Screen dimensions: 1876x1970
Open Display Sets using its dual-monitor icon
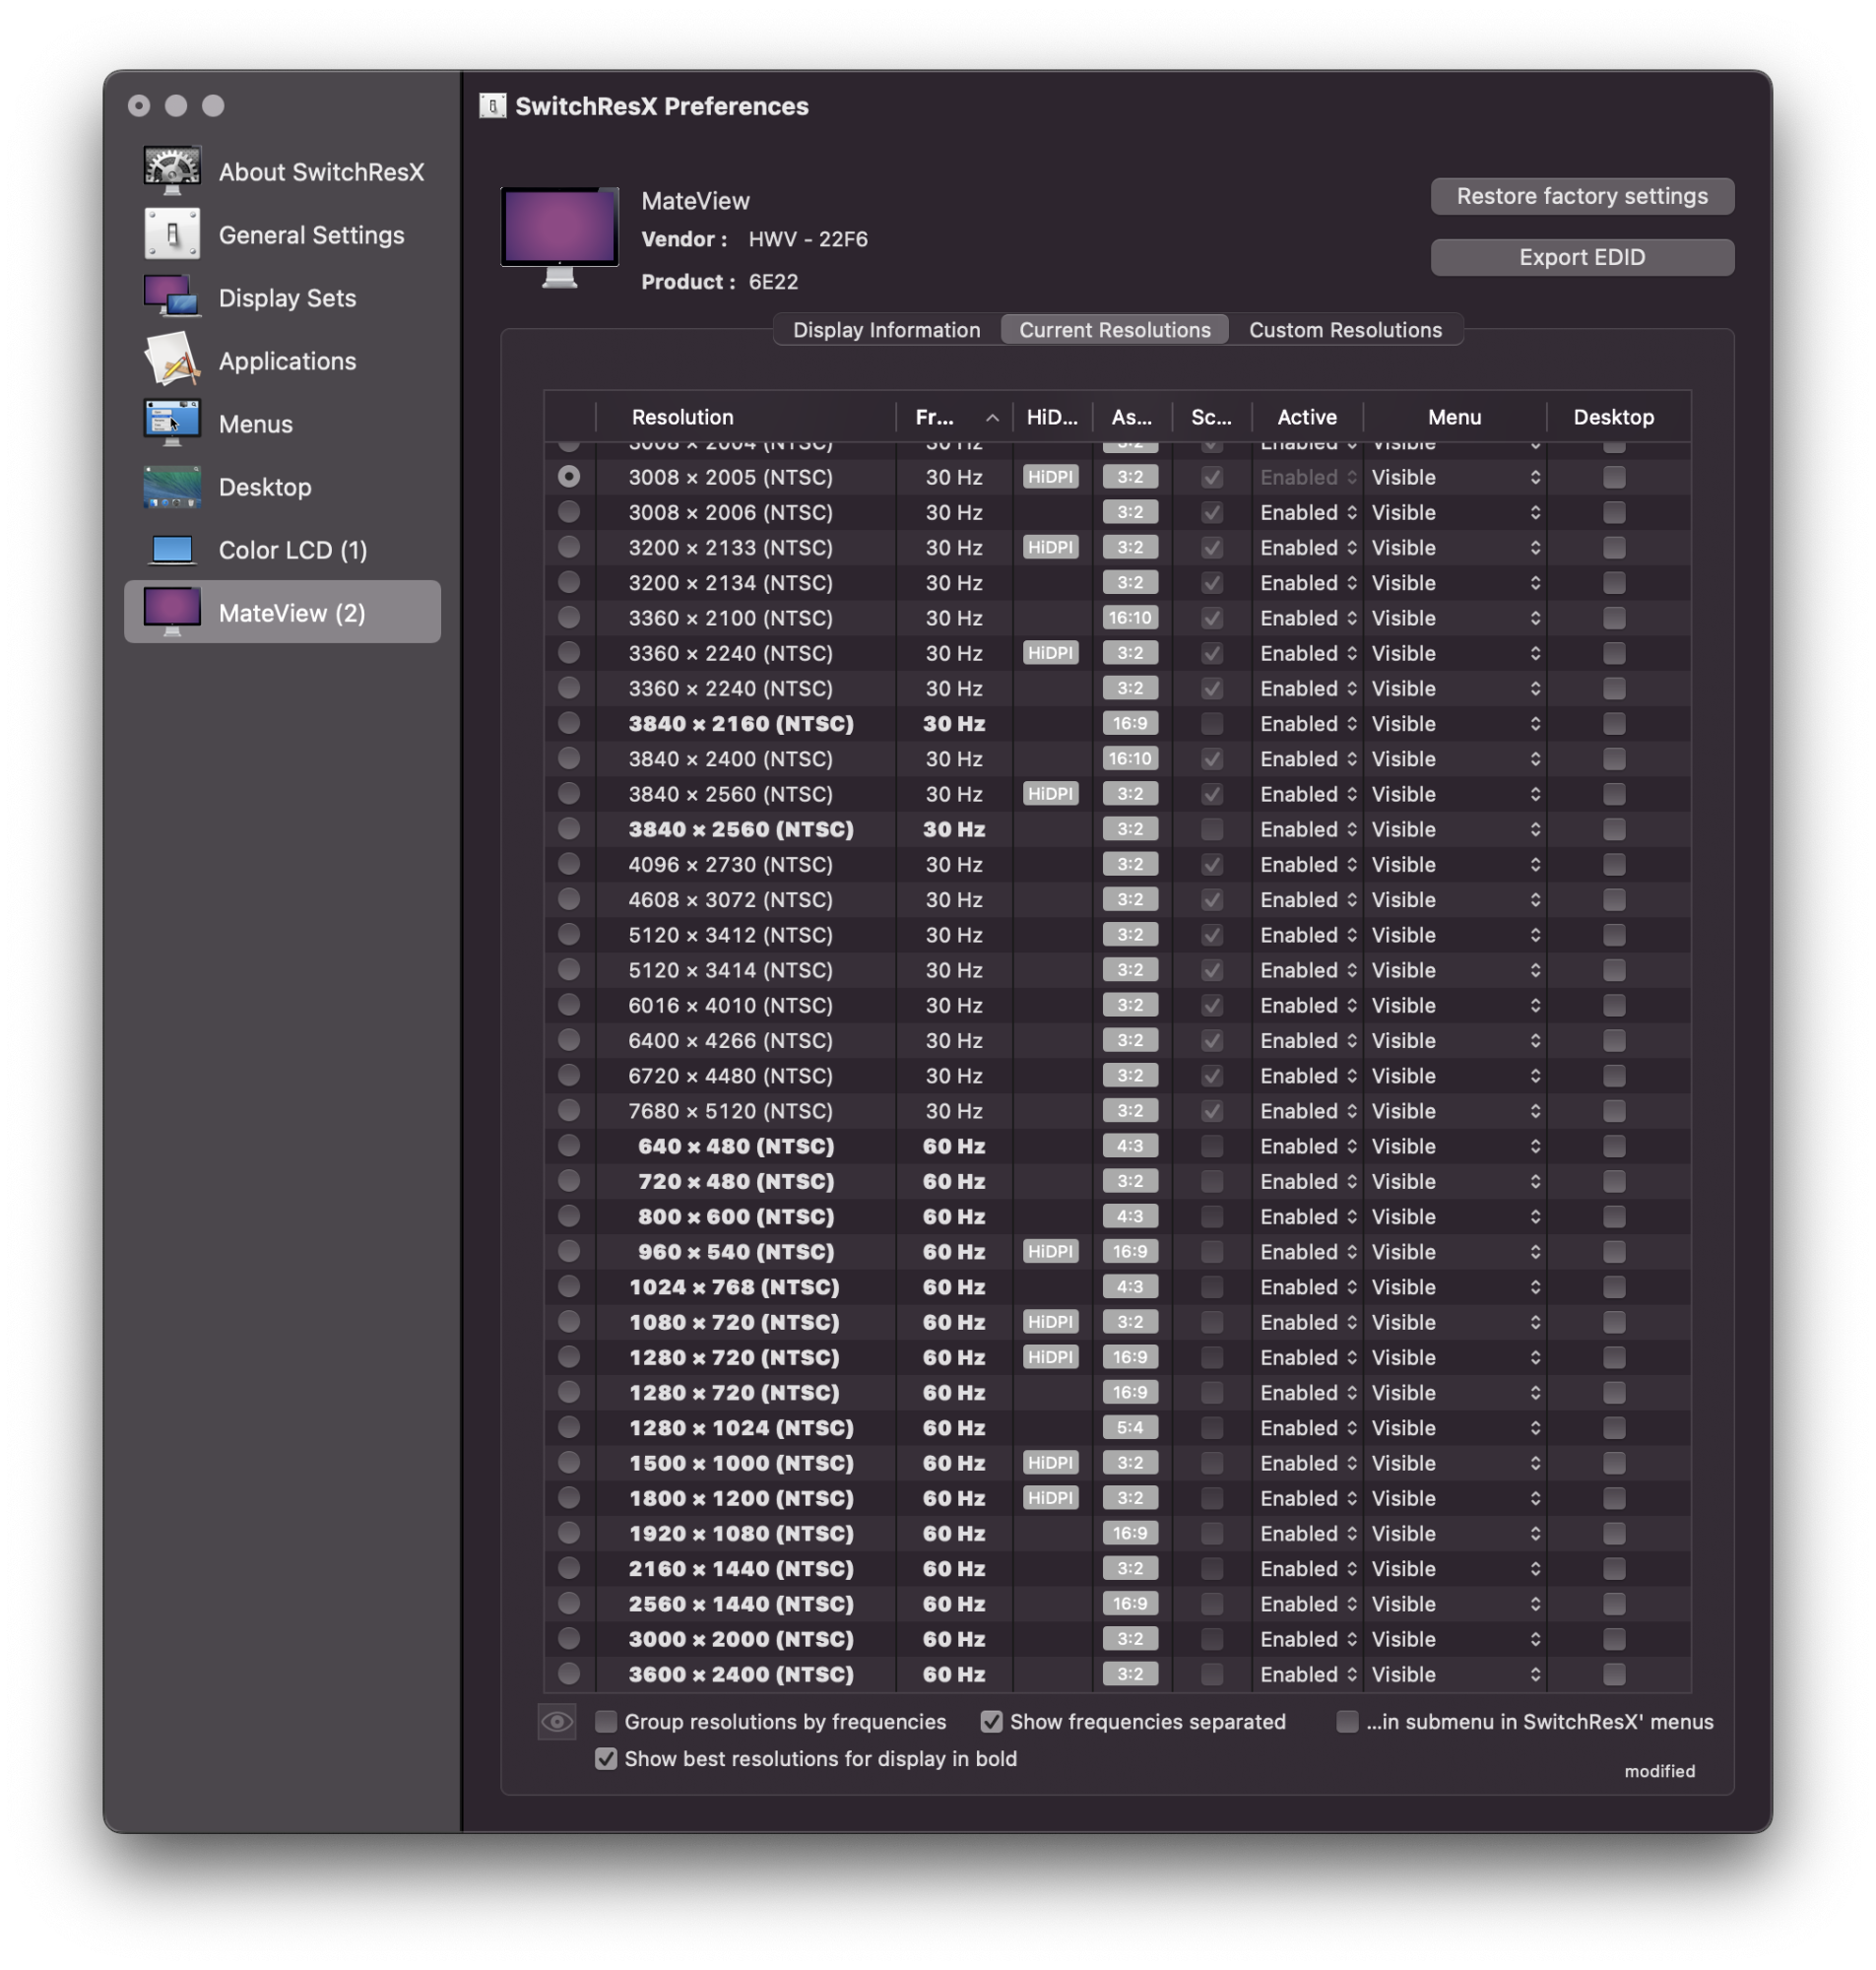tap(171, 297)
